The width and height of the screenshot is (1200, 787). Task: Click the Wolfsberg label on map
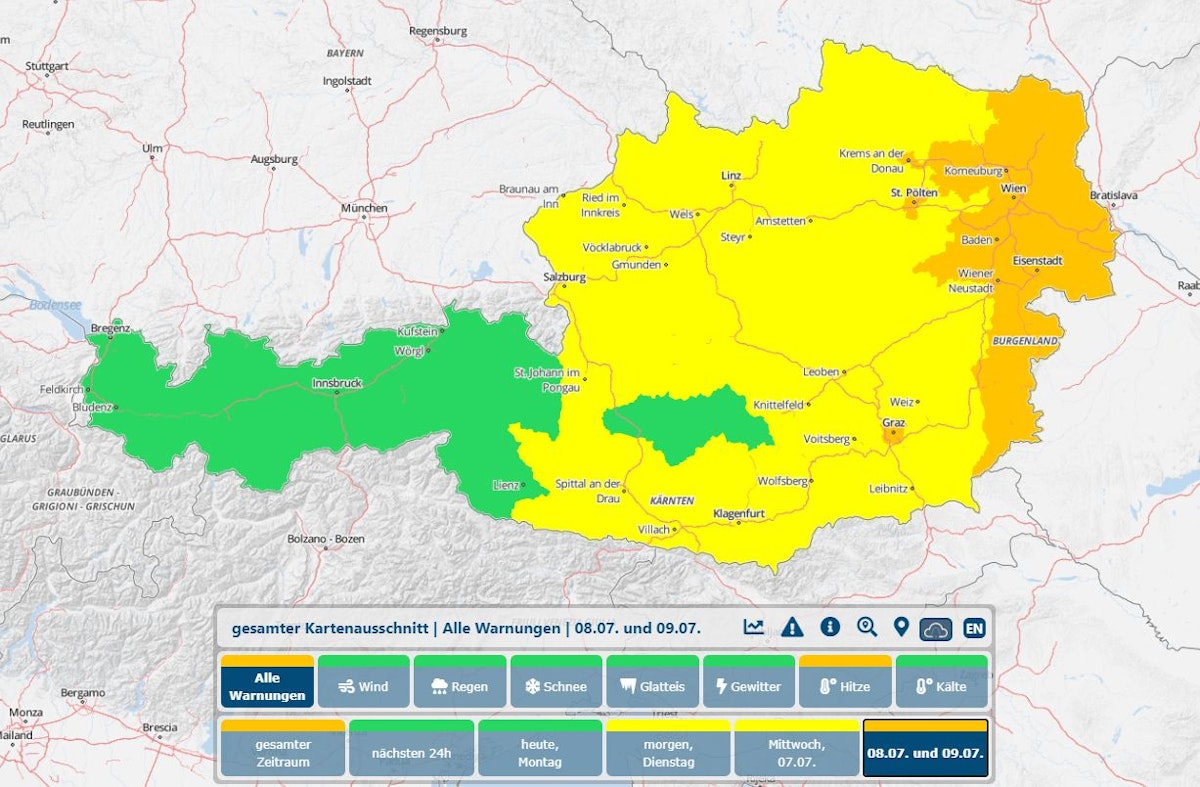pos(782,481)
